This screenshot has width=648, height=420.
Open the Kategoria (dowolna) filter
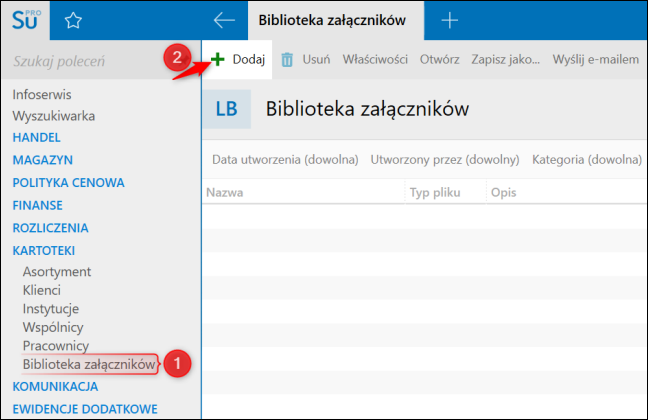(x=587, y=160)
